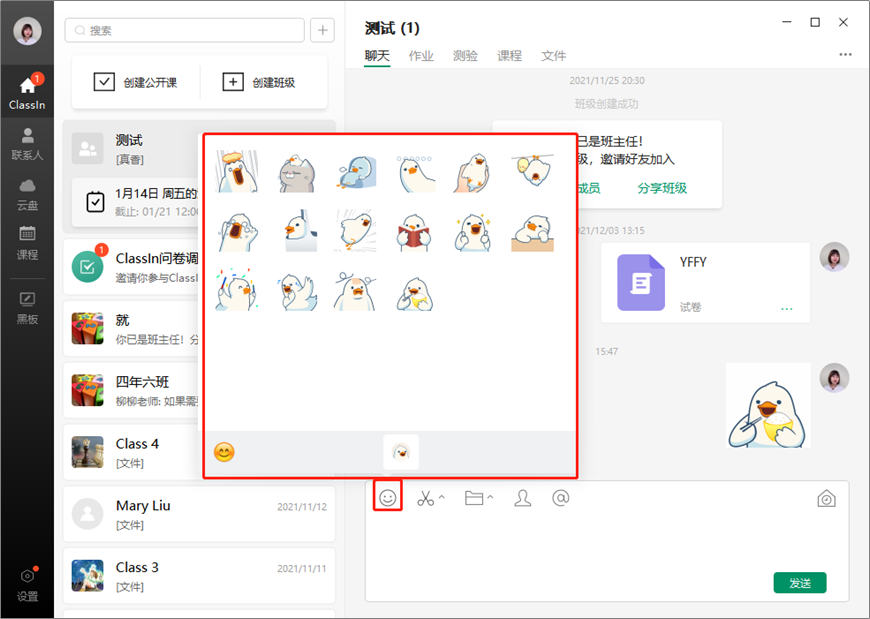This screenshot has width=870, height=619.
Task: Send the duck hanging from line sticker
Action: coord(533,170)
